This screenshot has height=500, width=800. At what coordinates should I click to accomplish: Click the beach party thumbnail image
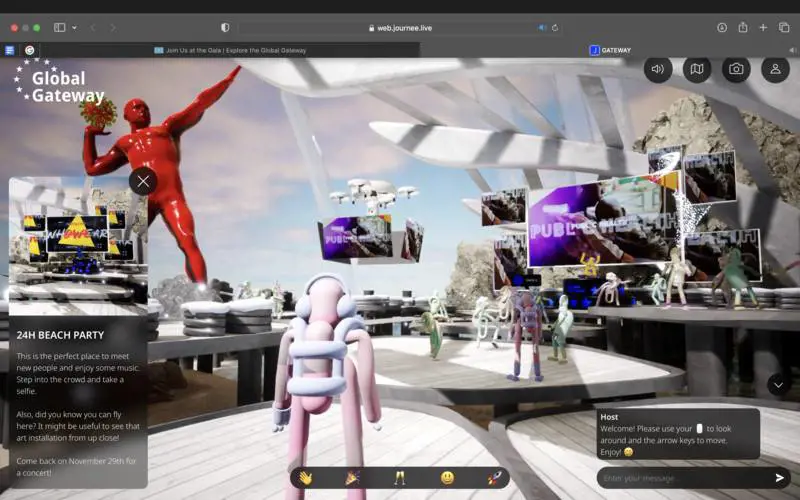(x=78, y=245)
